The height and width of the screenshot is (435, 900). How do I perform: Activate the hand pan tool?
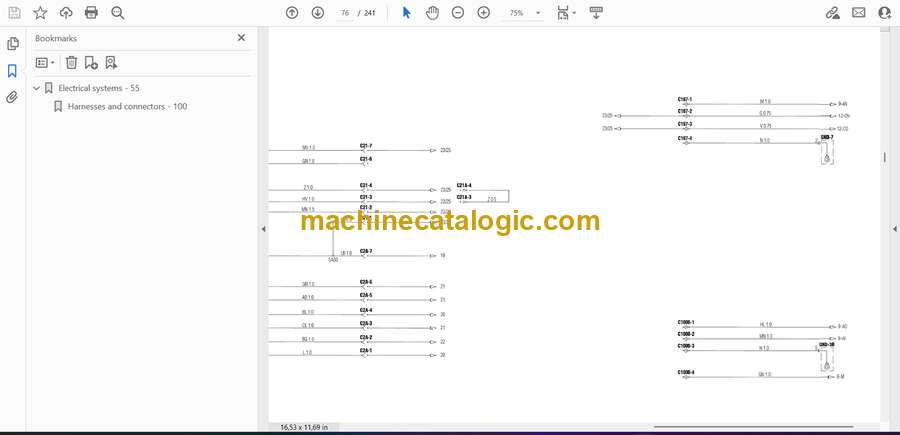click(432, 13)
